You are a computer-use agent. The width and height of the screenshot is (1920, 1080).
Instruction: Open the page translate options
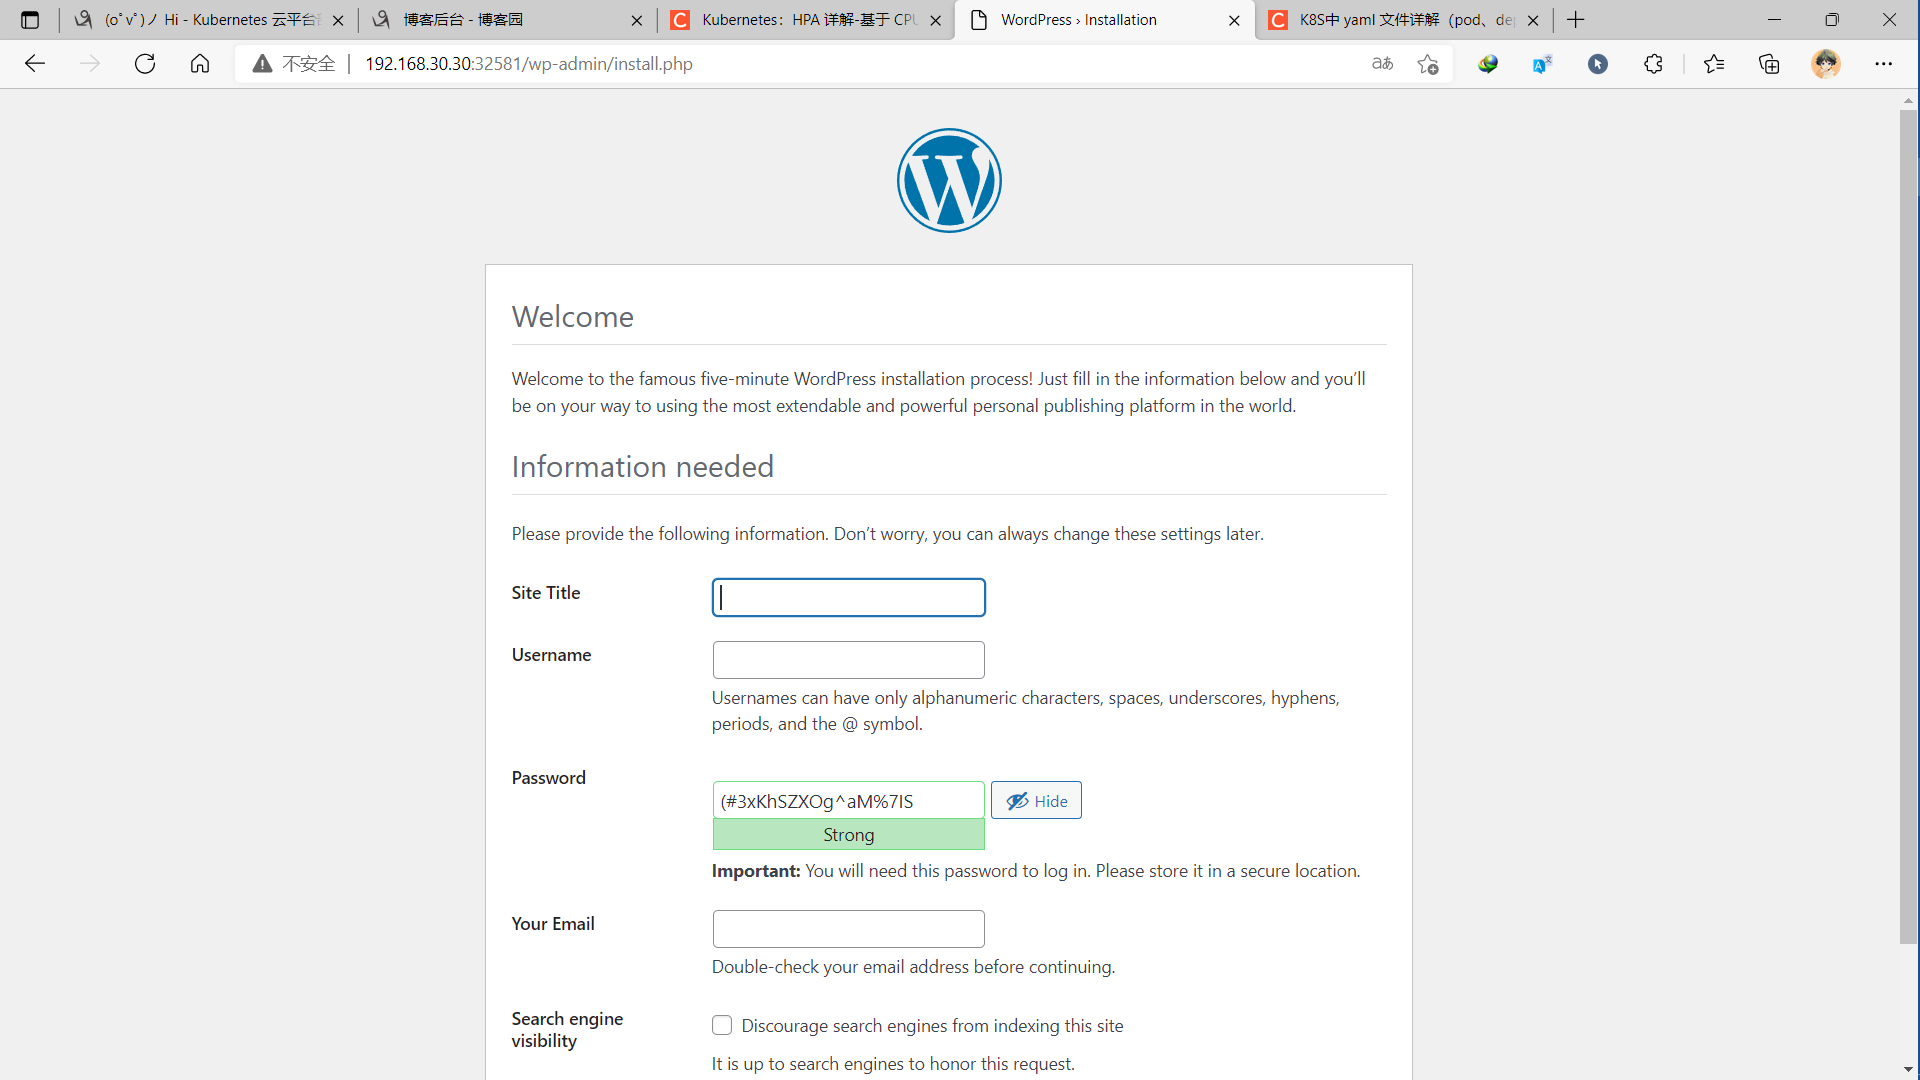[1382, 63]
